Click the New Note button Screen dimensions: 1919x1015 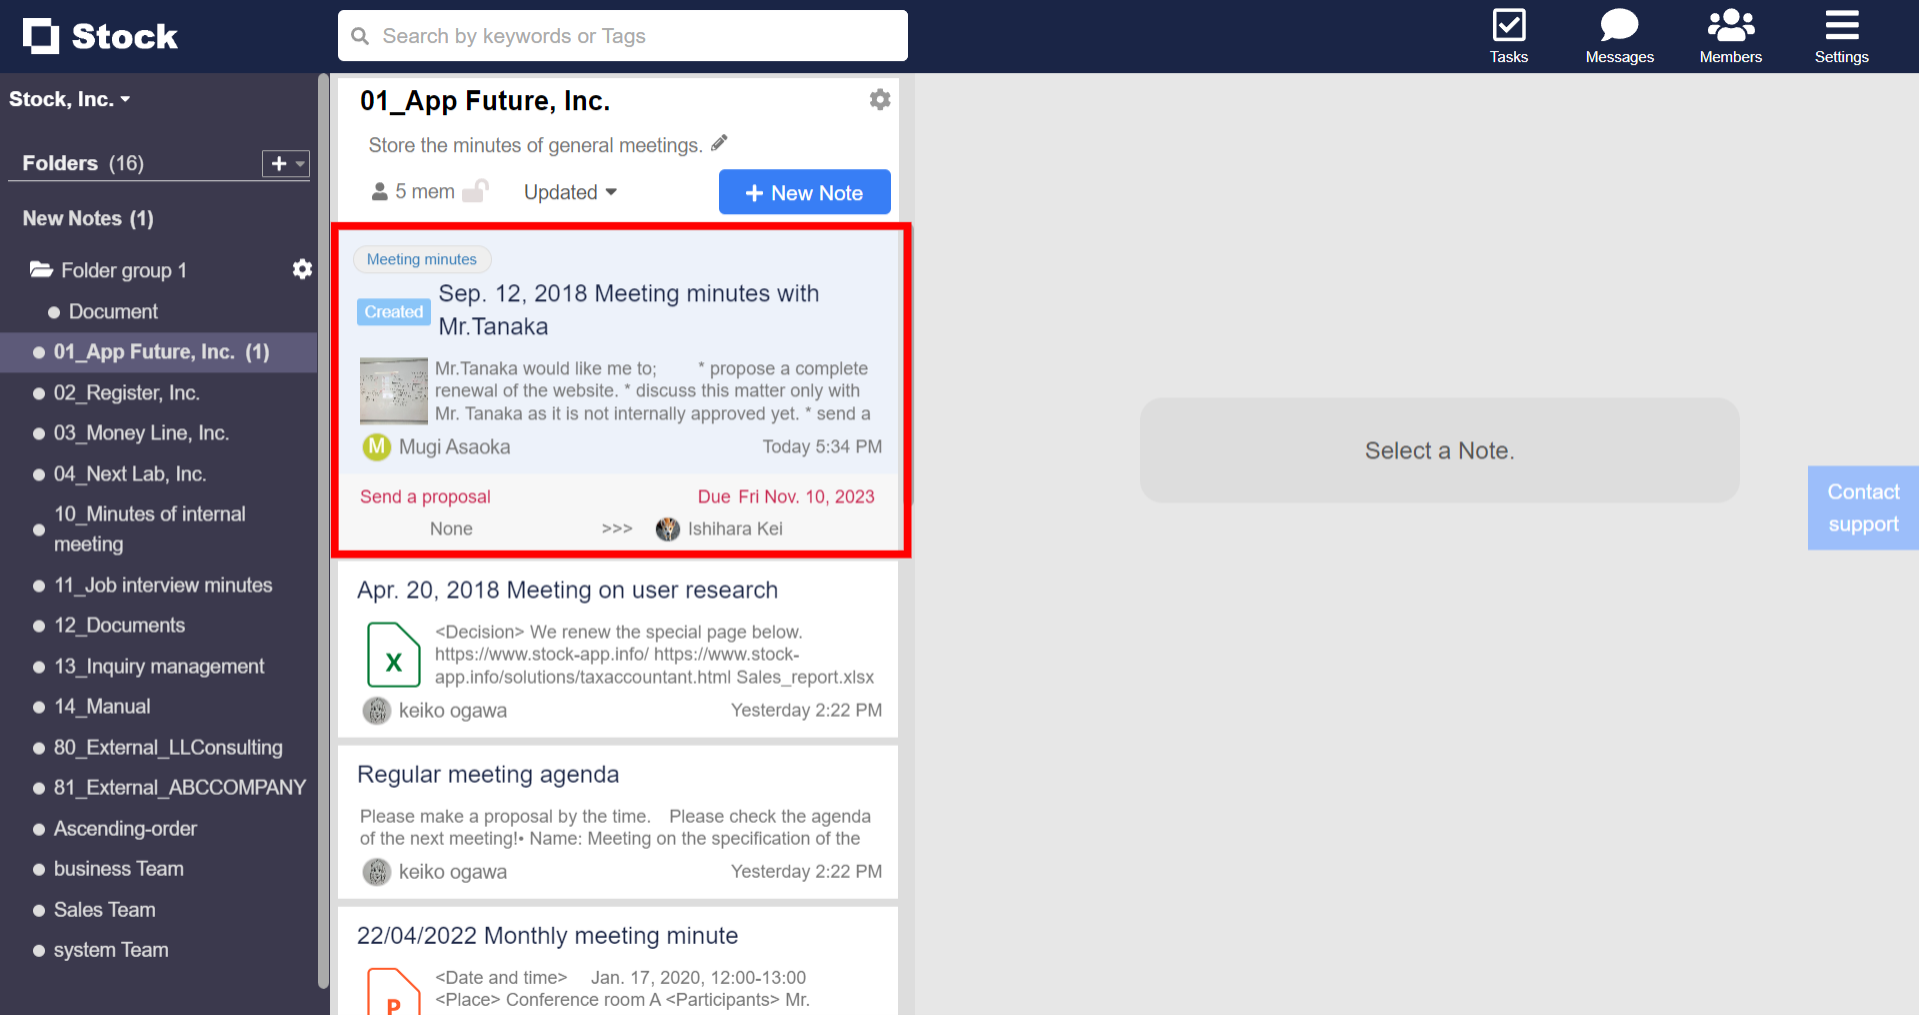[x=804, y=191]
